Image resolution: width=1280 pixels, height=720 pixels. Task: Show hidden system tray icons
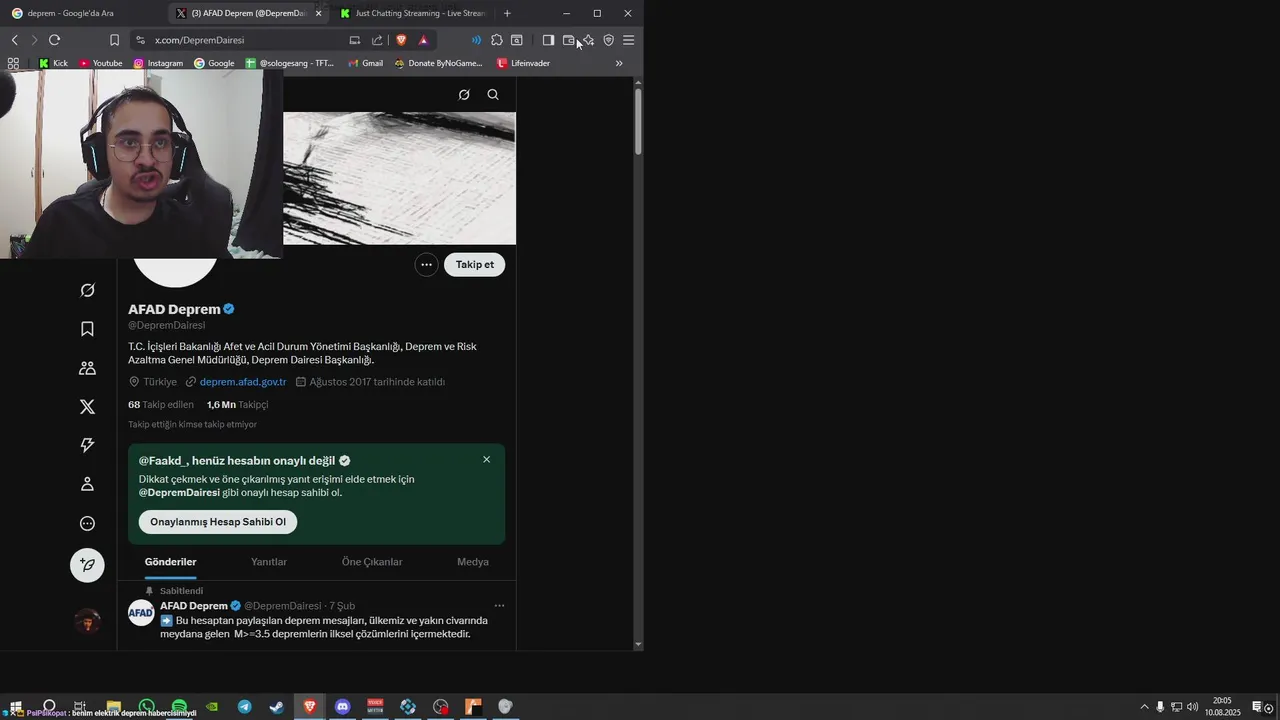[x=1144, y=707]
